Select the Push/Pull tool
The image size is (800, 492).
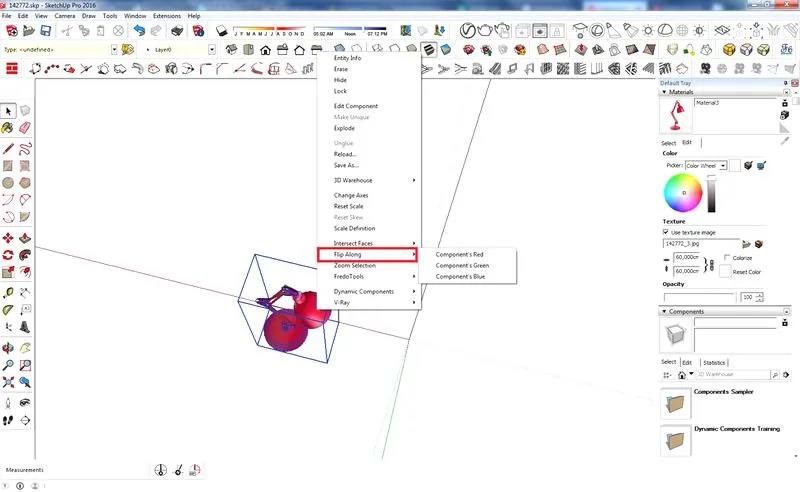pyautogui.click(x=24, y=238)
